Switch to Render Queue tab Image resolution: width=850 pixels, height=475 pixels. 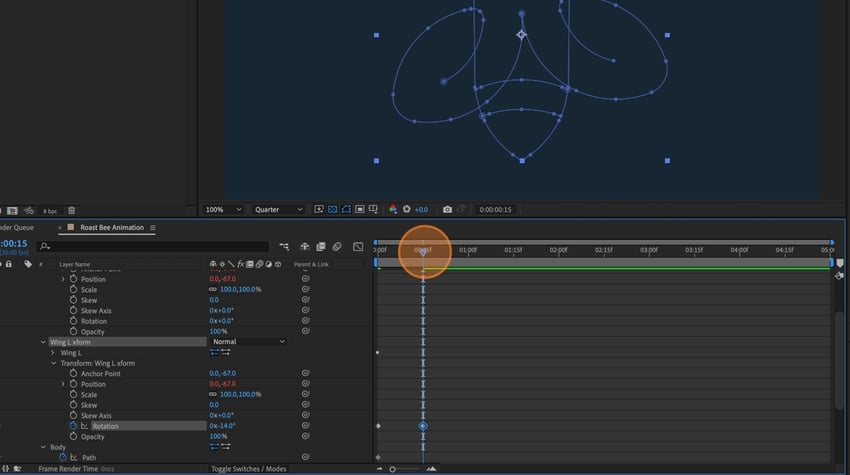(17, 227)
